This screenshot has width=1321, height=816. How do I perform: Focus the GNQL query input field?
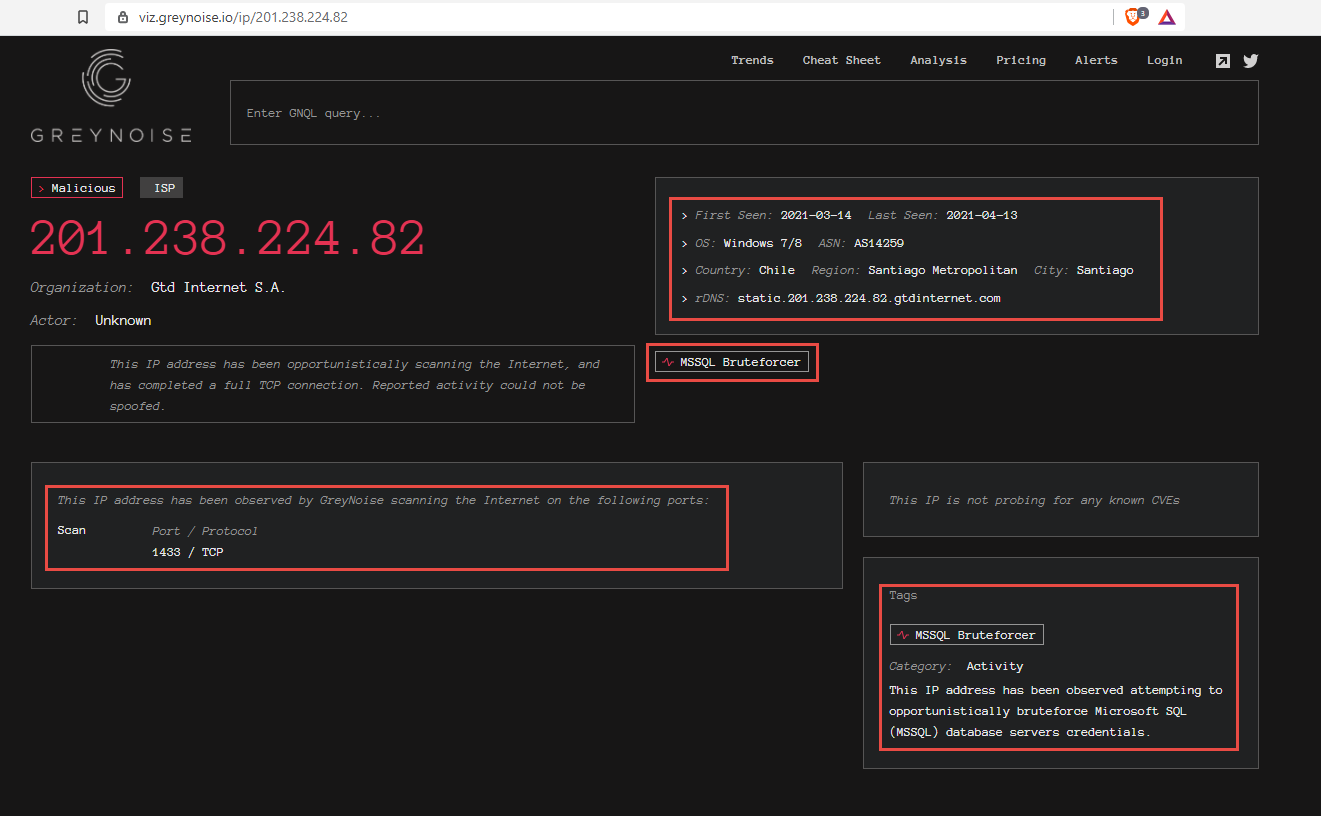coord(744,113)
